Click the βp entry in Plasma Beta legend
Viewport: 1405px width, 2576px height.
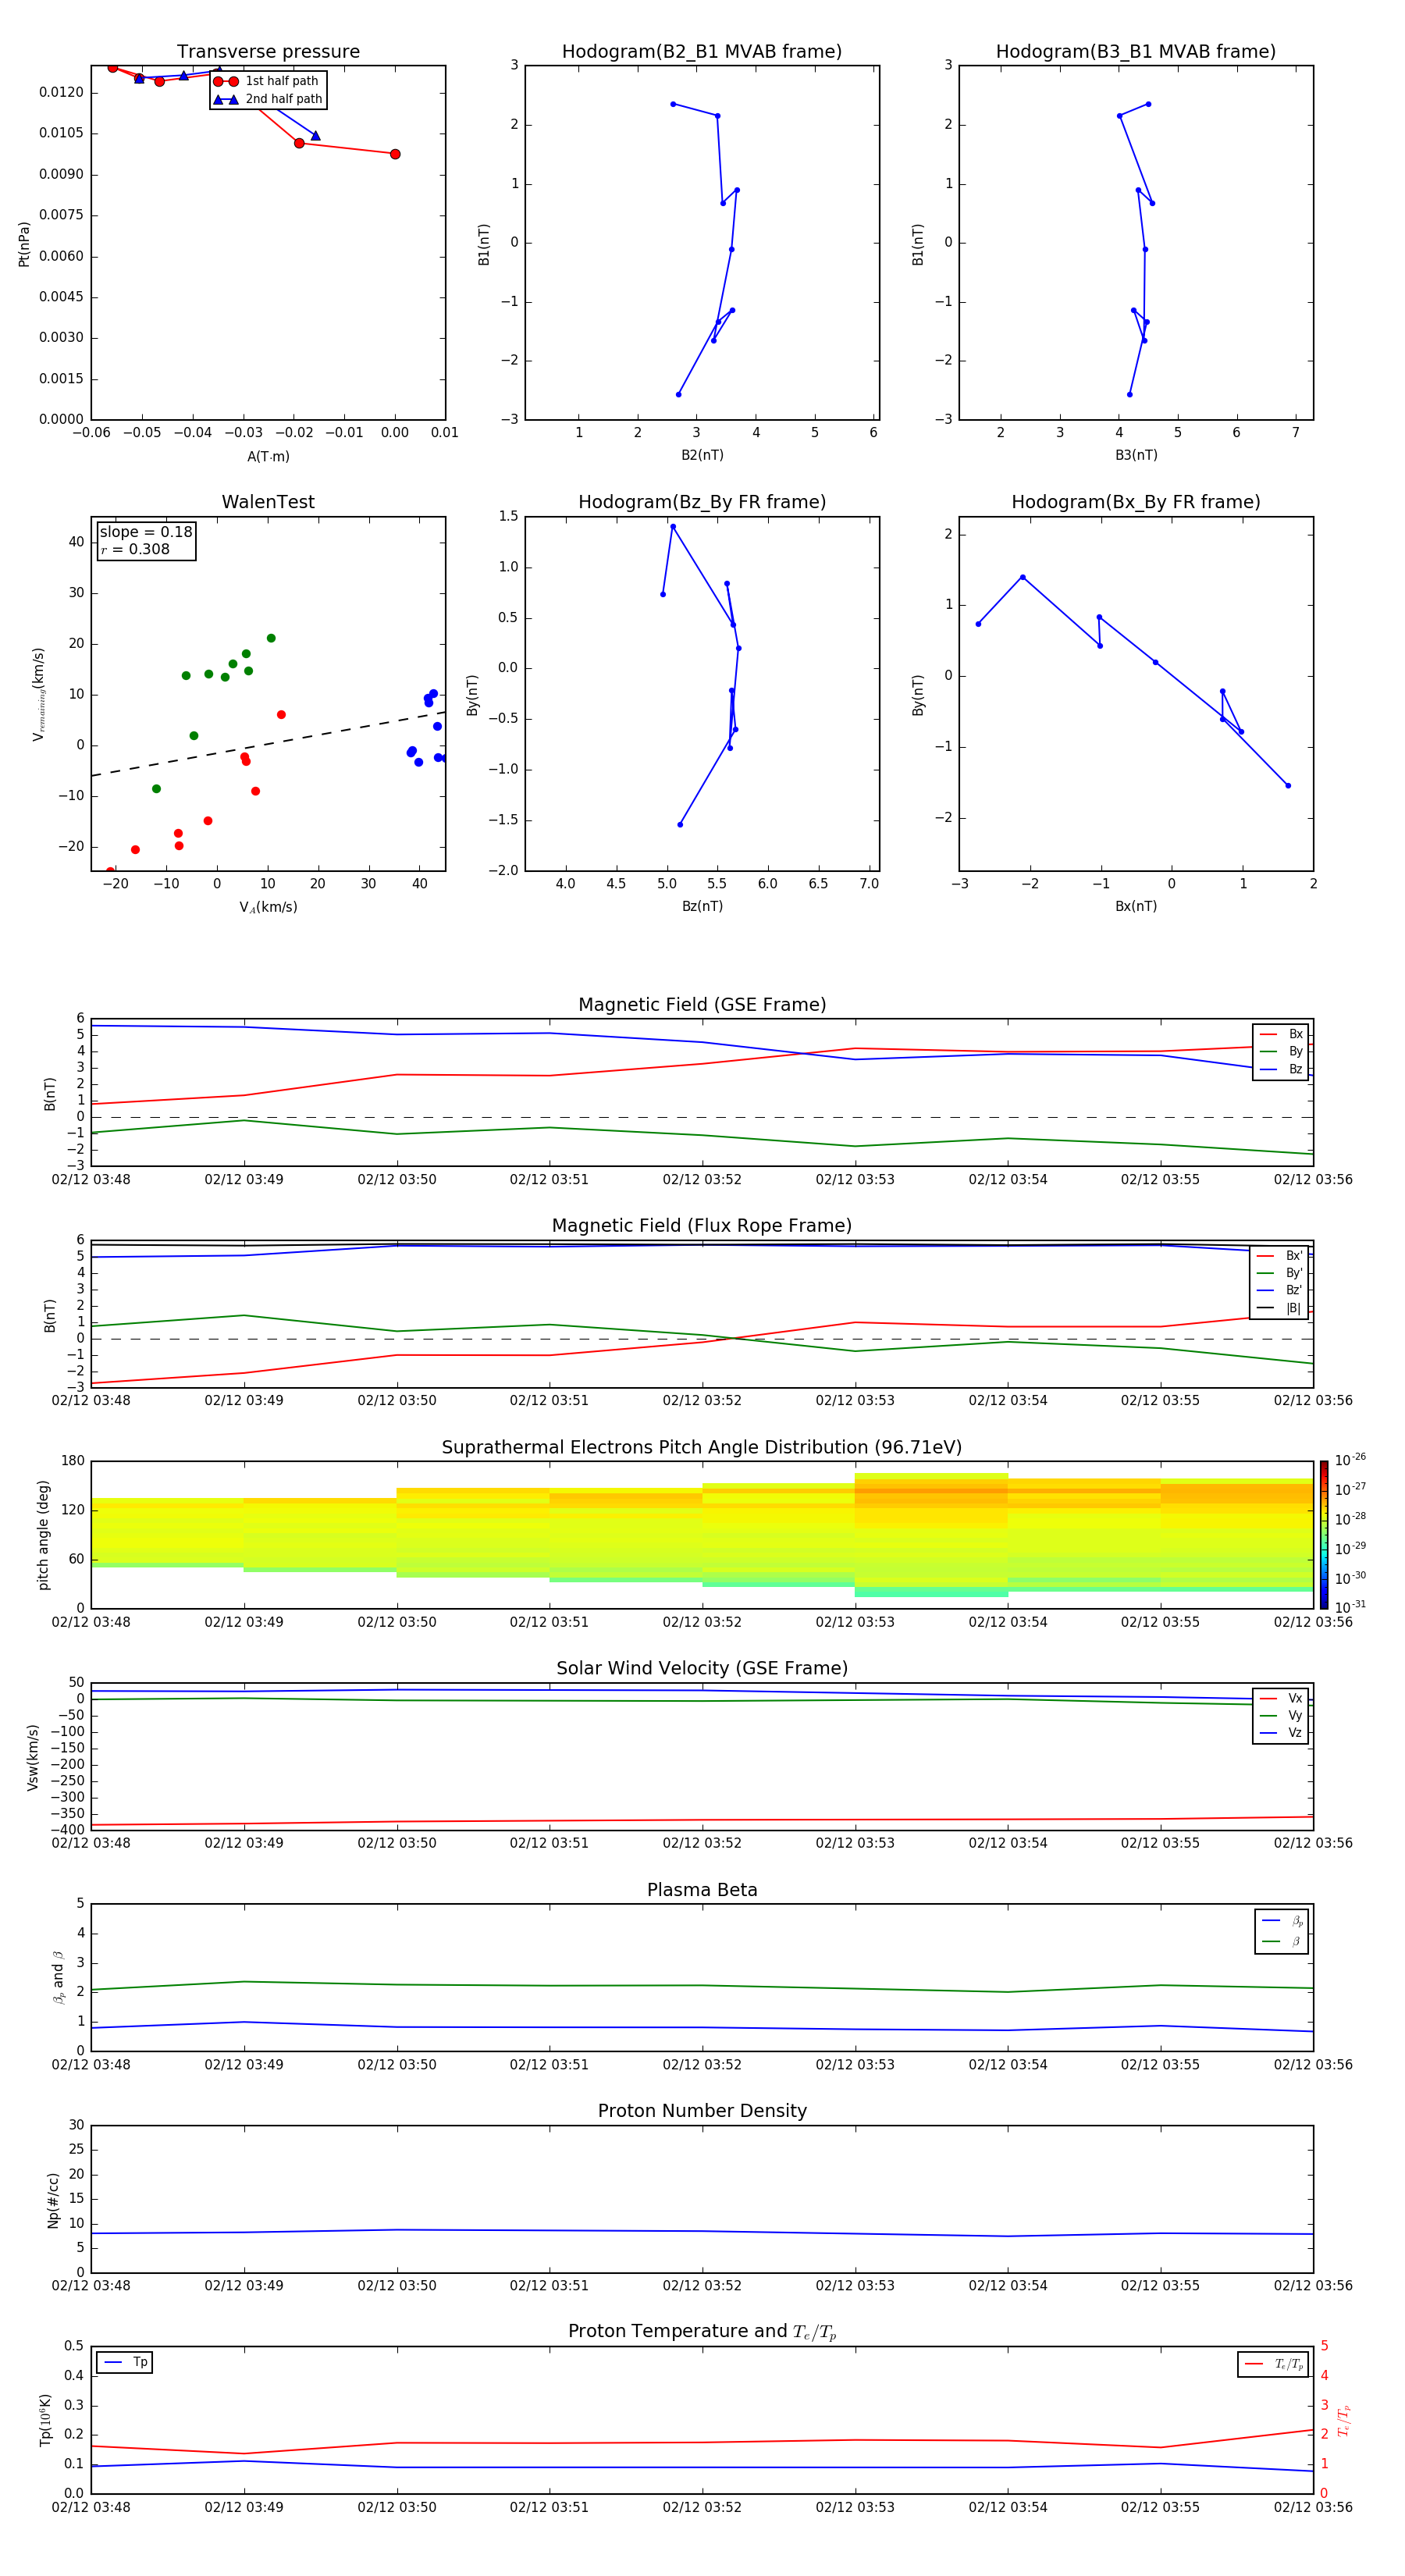pyautogui.click(x=1283, y=1921)
